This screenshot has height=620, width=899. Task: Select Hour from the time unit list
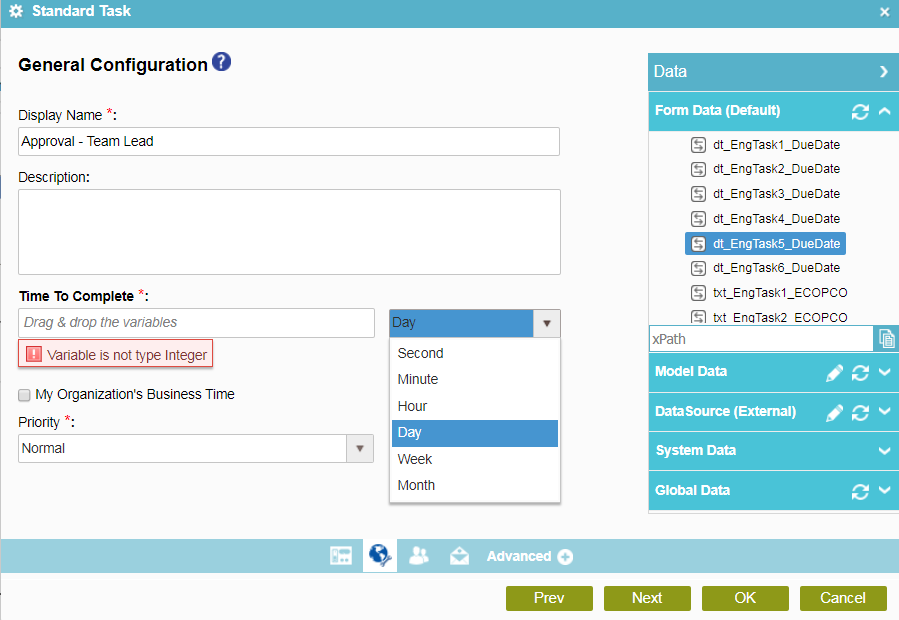click(x=413, y=406)
